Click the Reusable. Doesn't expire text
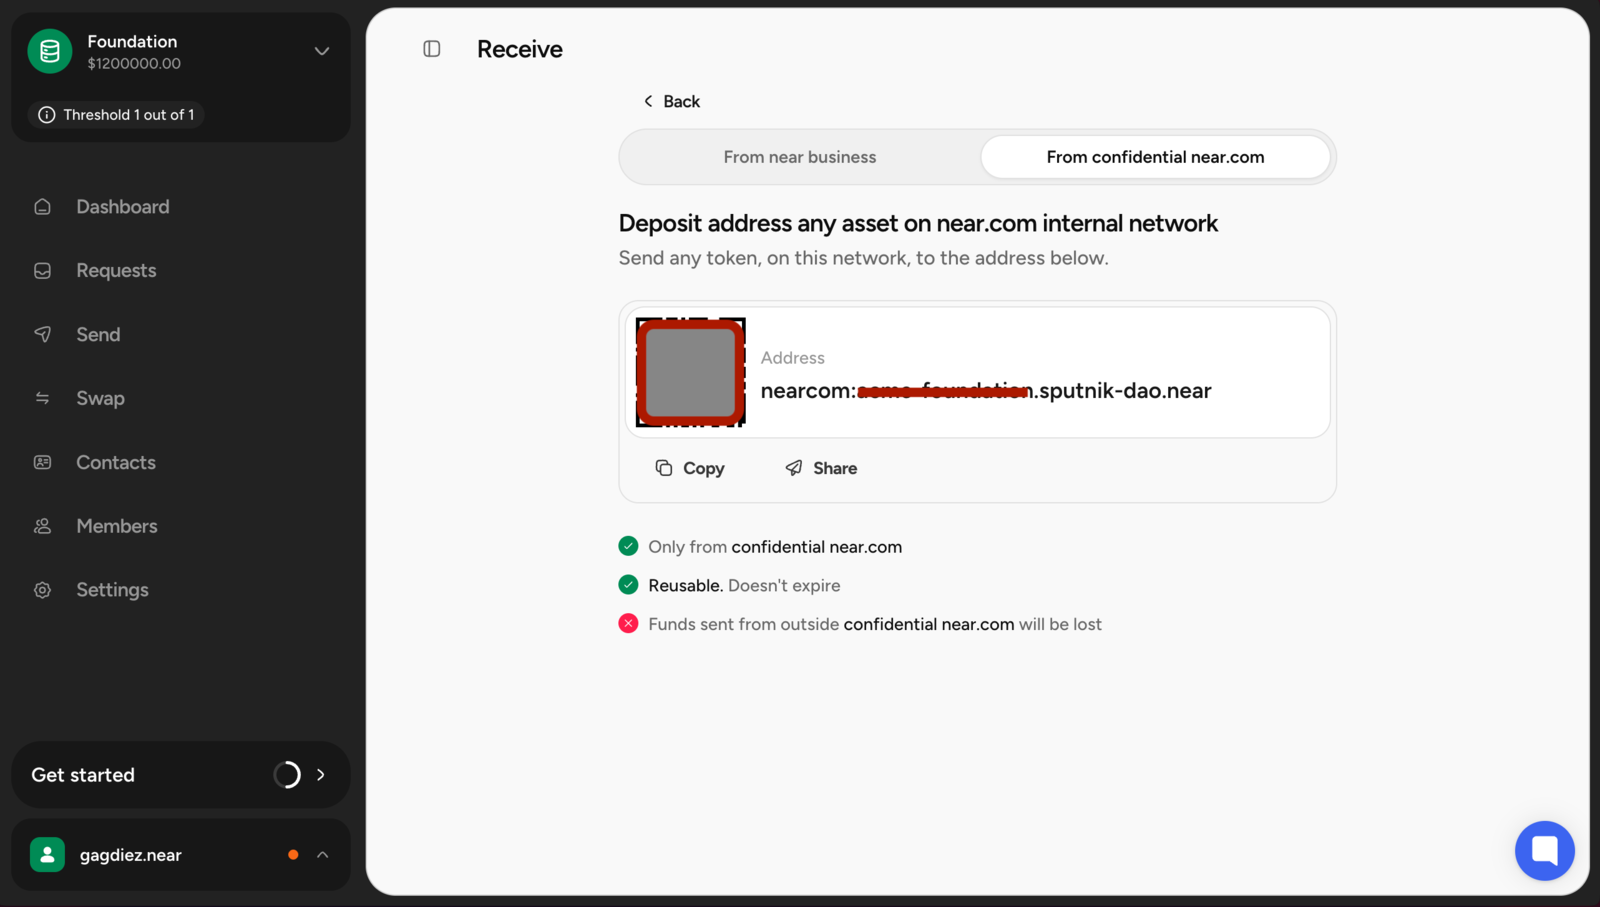Image resolution: width=1600 pixels, height=907 pixels. [744, 585]
